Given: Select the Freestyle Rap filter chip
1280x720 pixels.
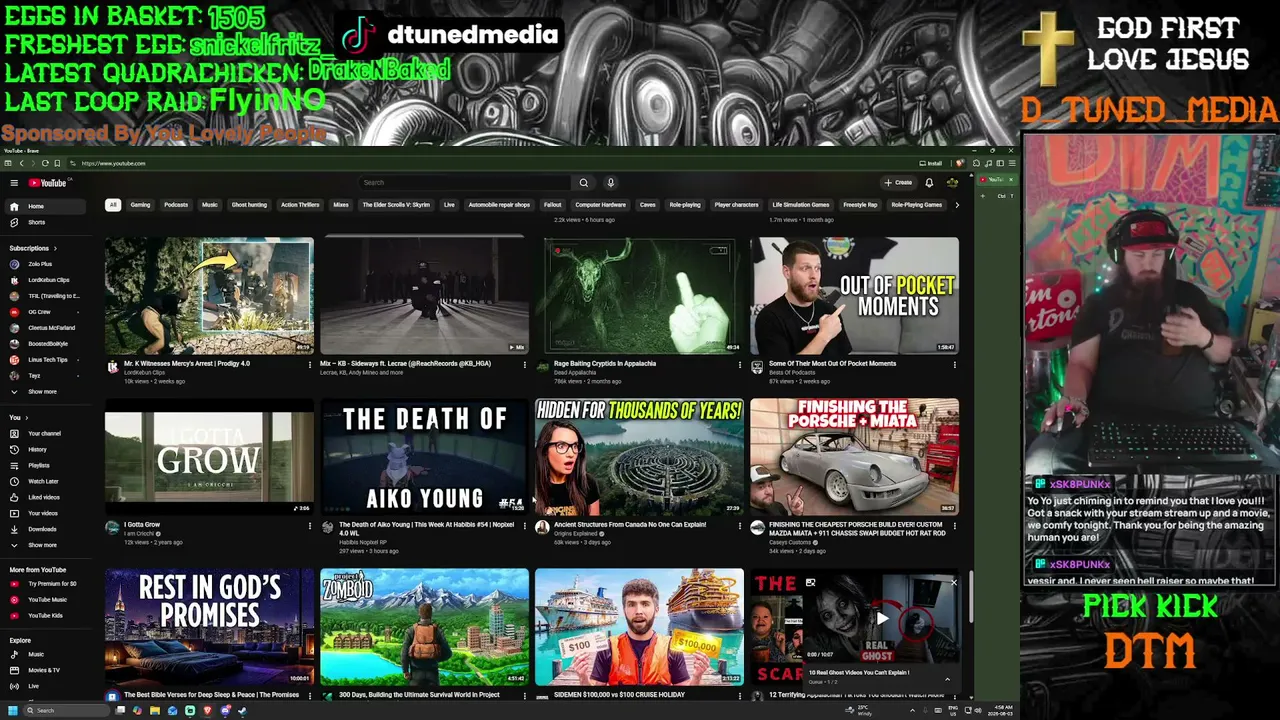Looking at the screenshot, I should click(x=860, y=205).
